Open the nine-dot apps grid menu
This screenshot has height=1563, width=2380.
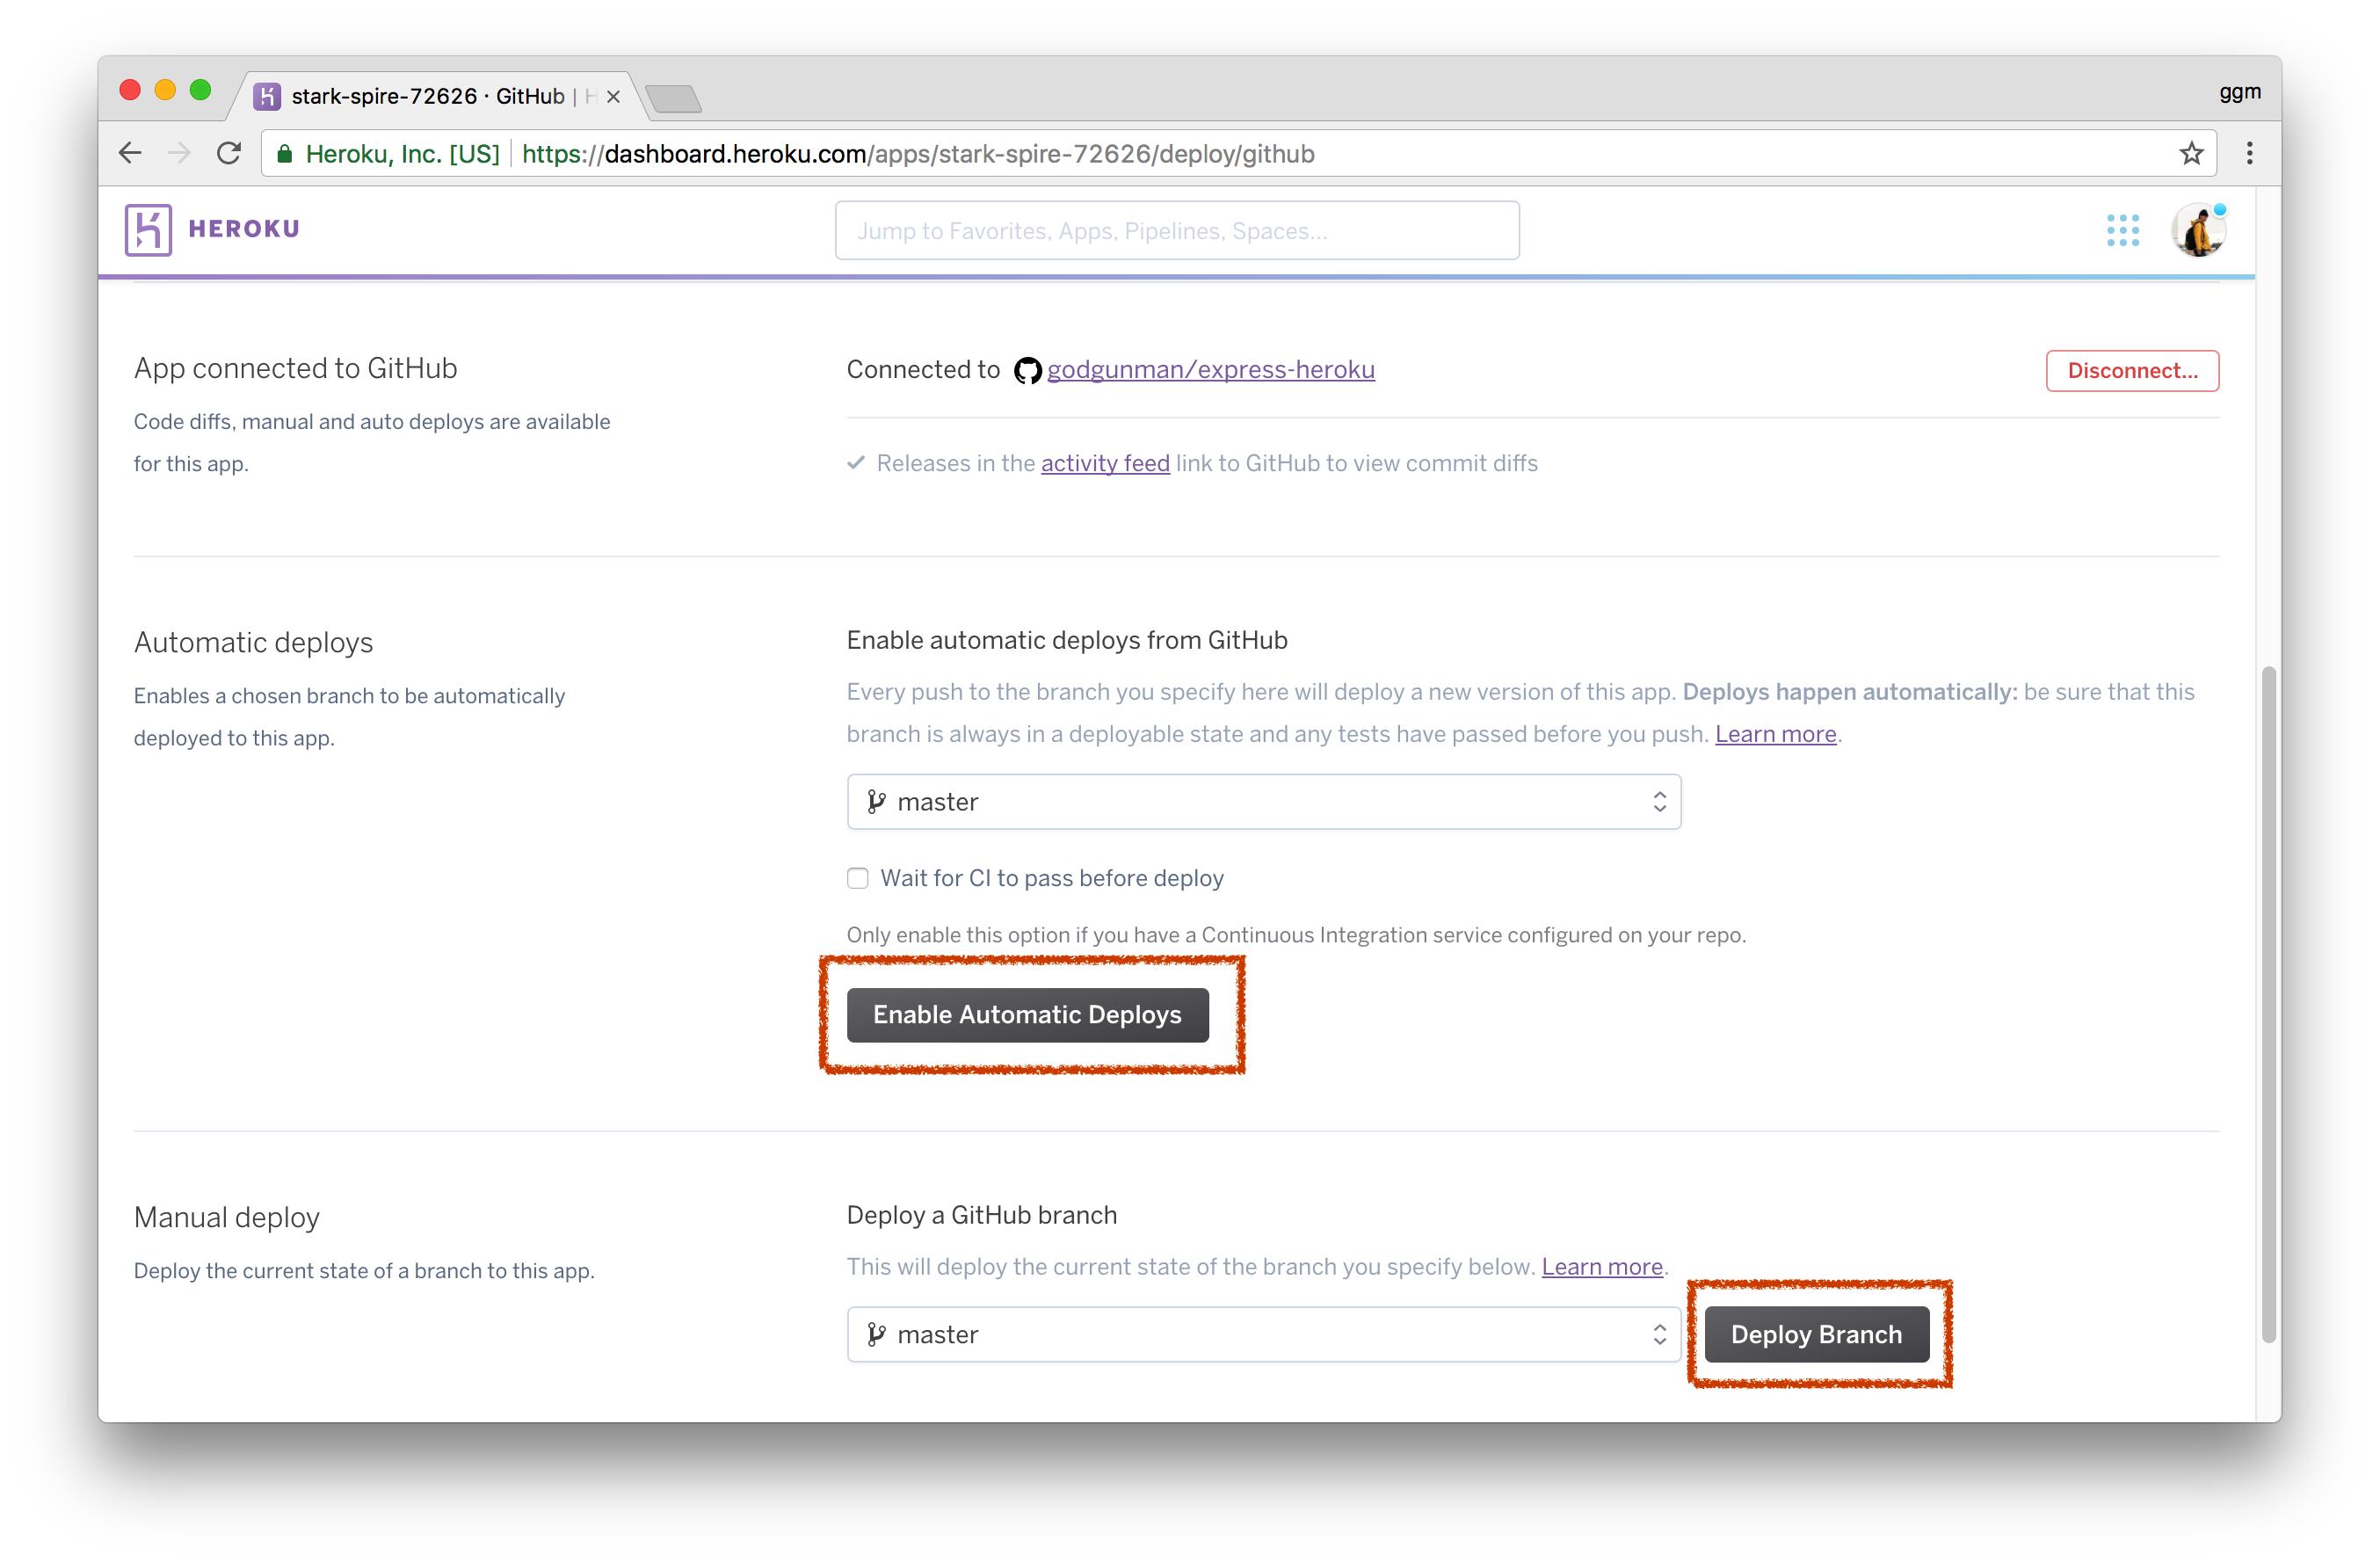point(2122,230)
